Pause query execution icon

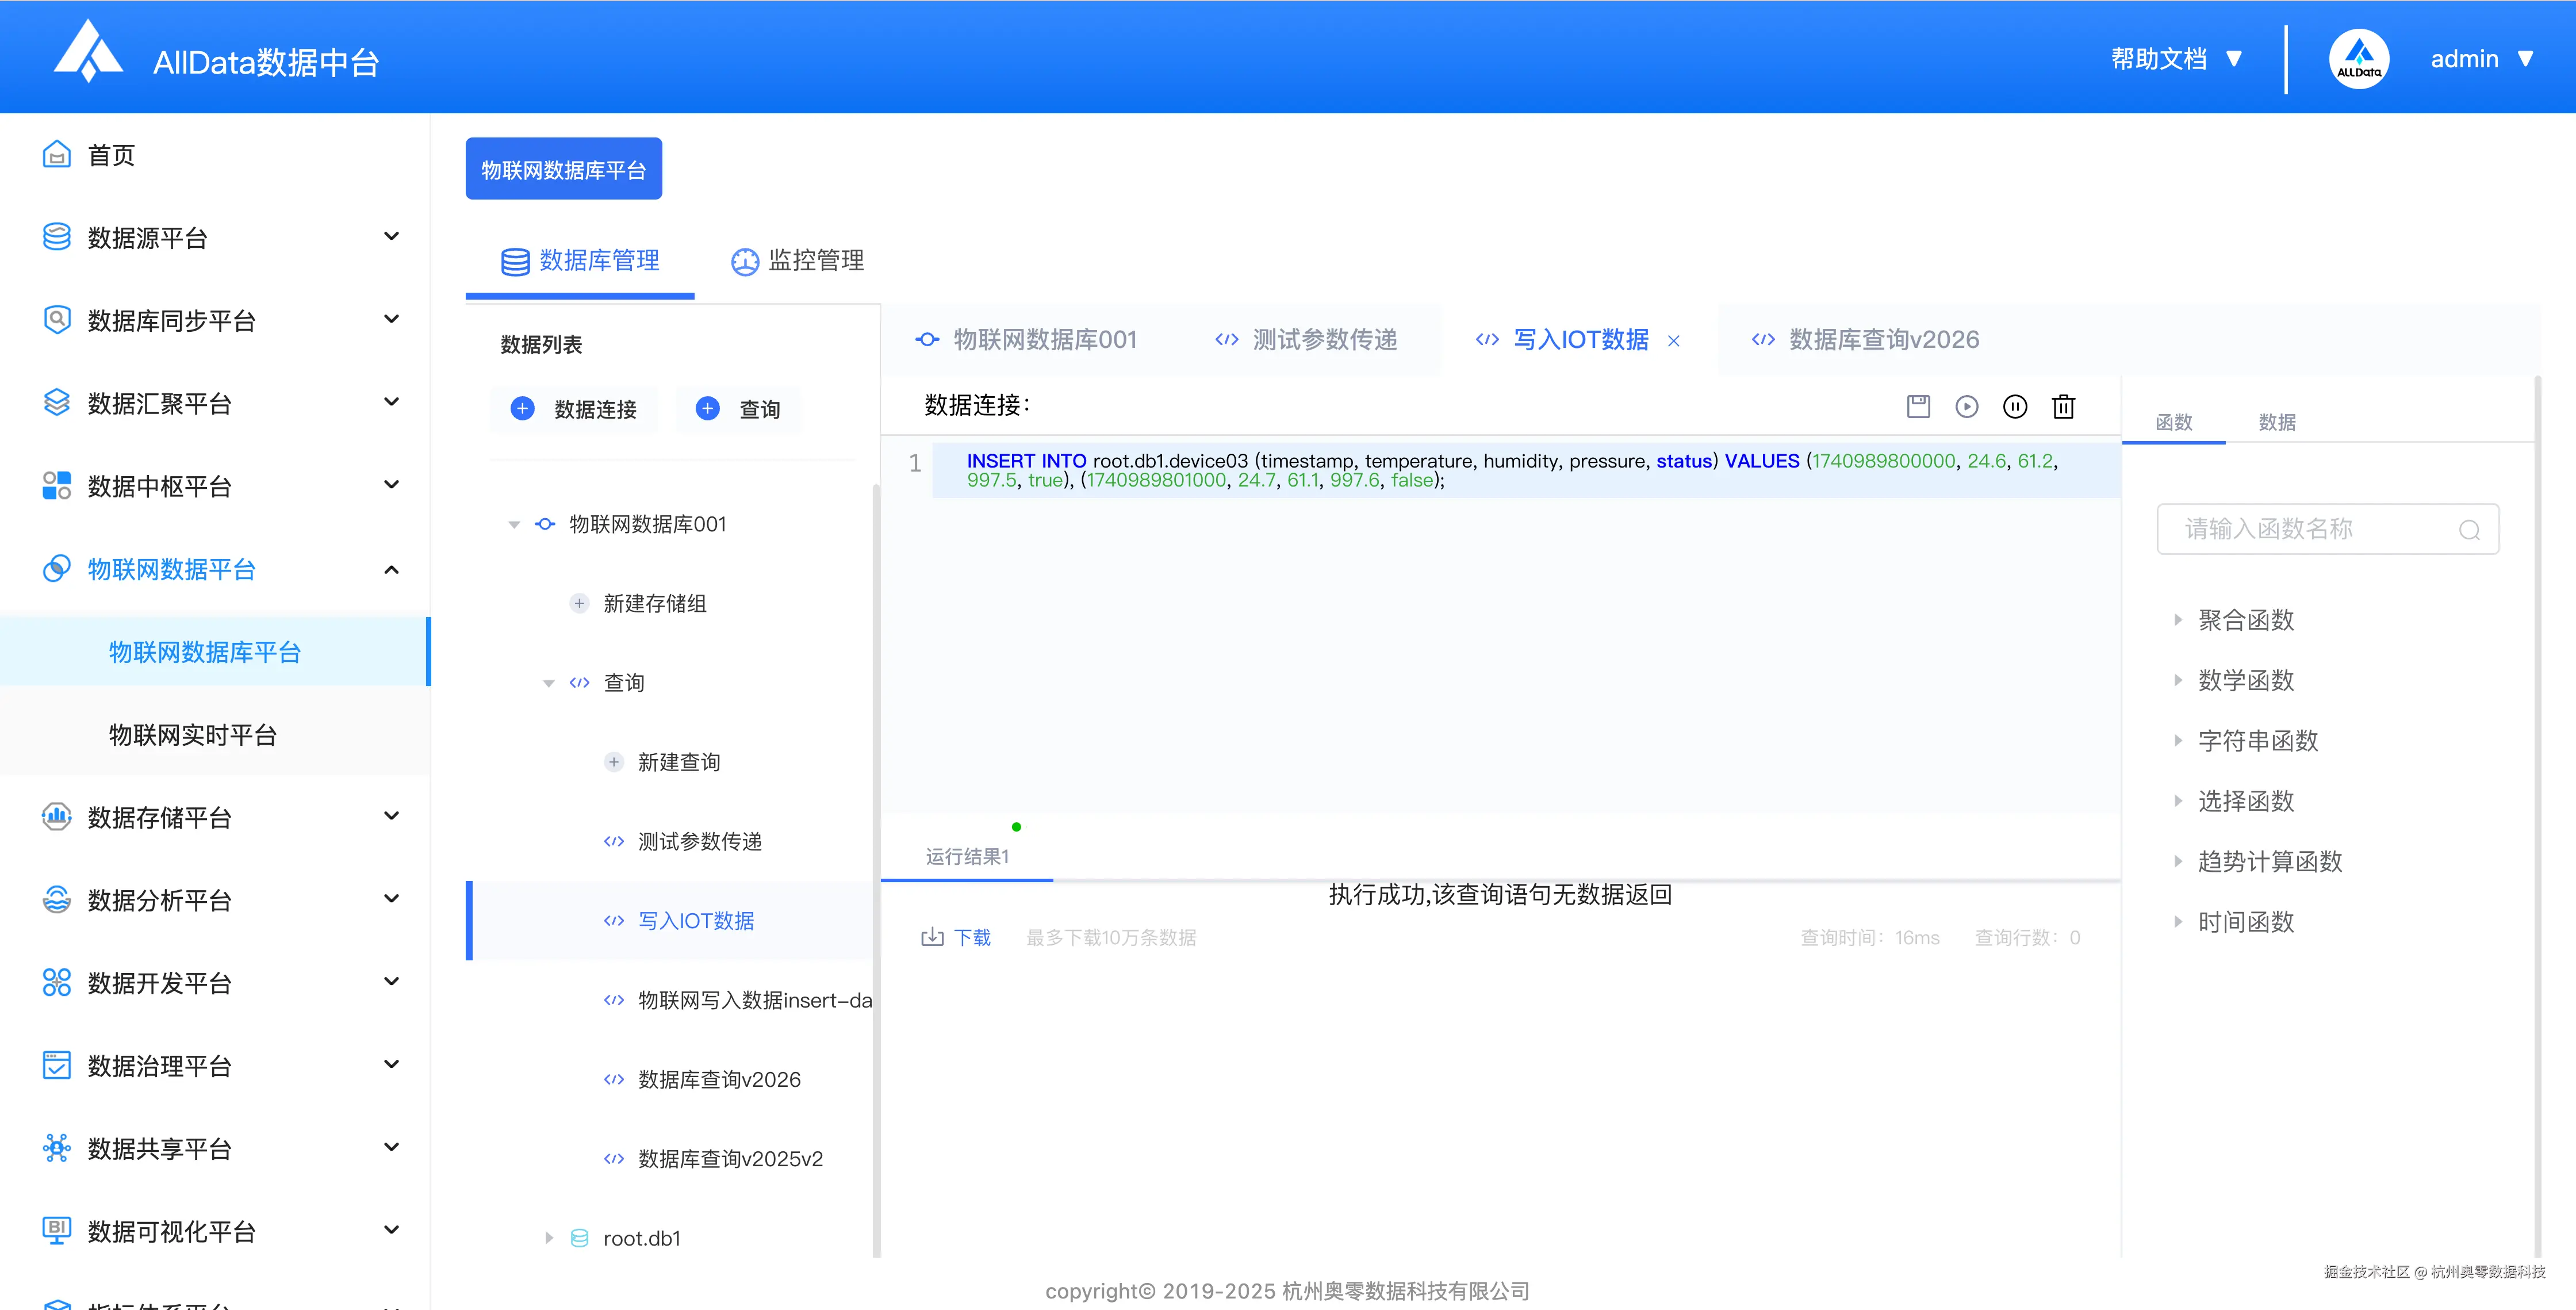pos(2015,406)
